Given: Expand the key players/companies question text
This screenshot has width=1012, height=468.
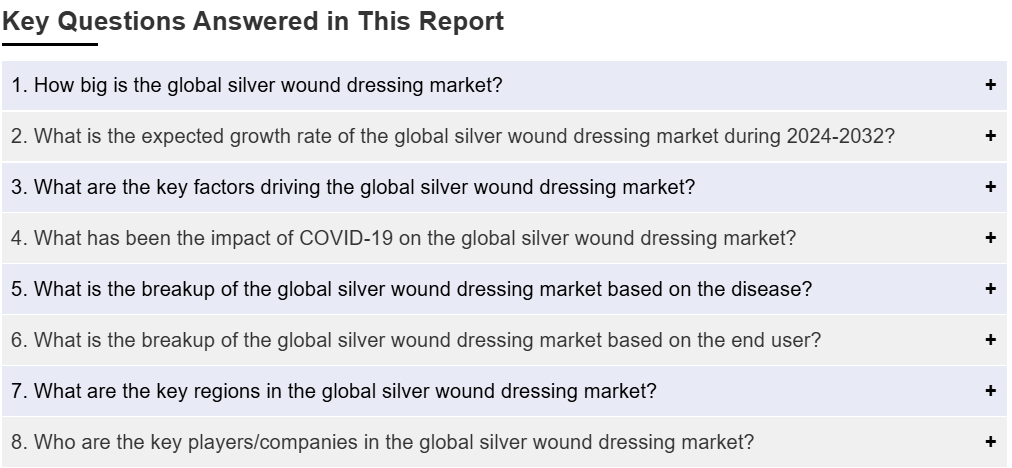Looking at the screenshot, I should click(382, 442).
